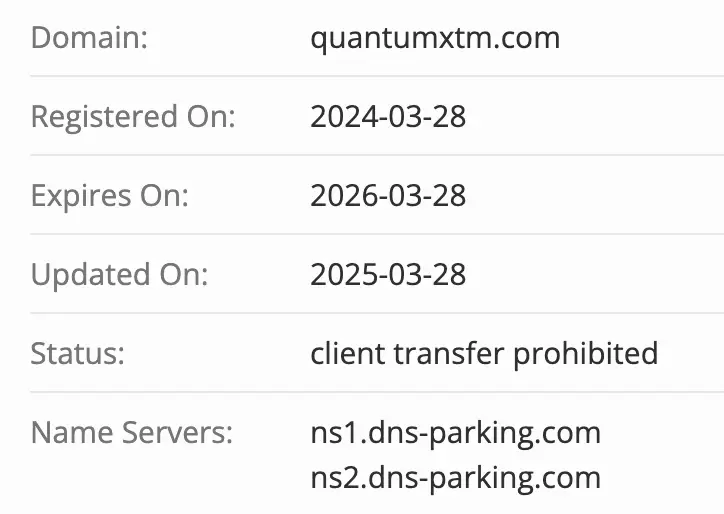Select the Name Servers label
Viewport: 724px width, 514px height.
point(131,433)
